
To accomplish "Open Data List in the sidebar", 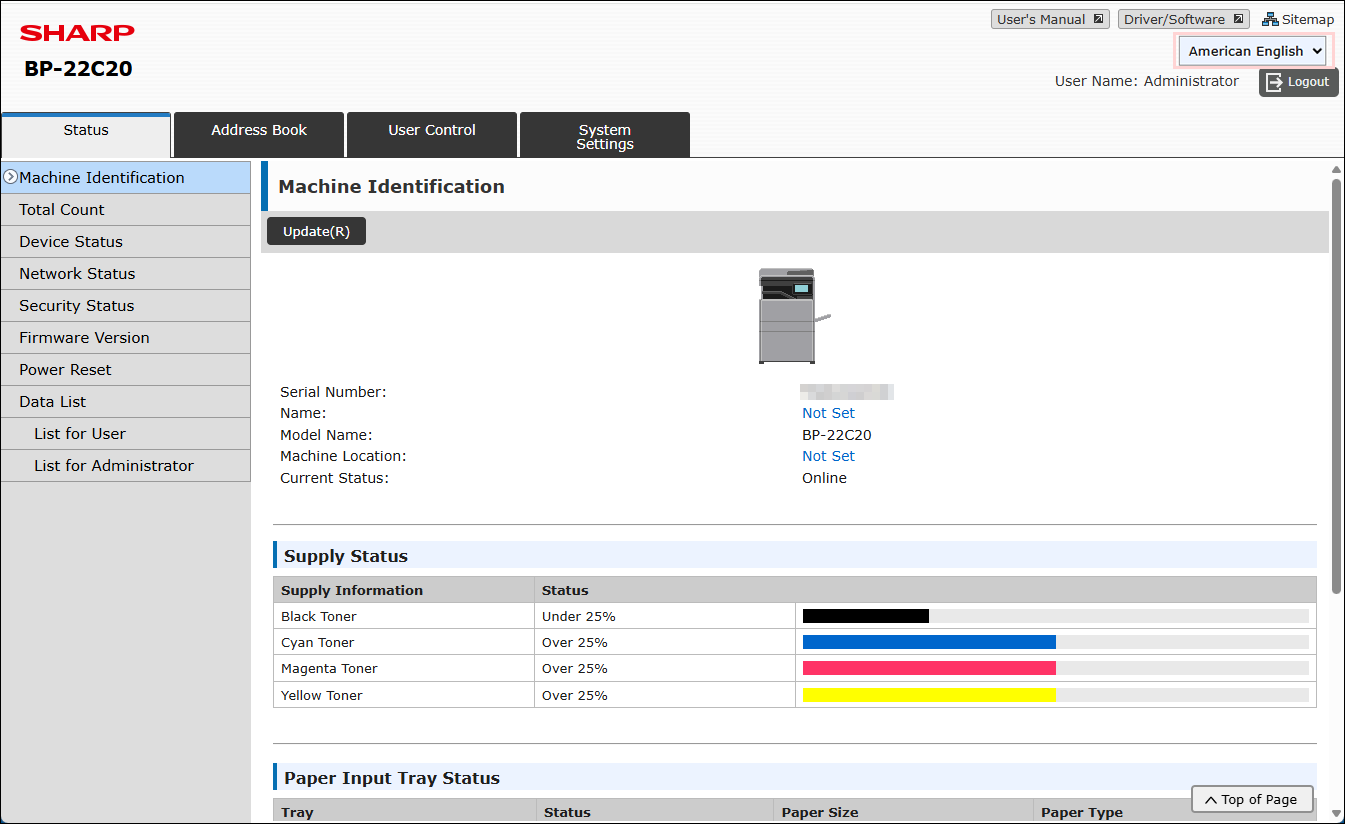I will point(126,402).
